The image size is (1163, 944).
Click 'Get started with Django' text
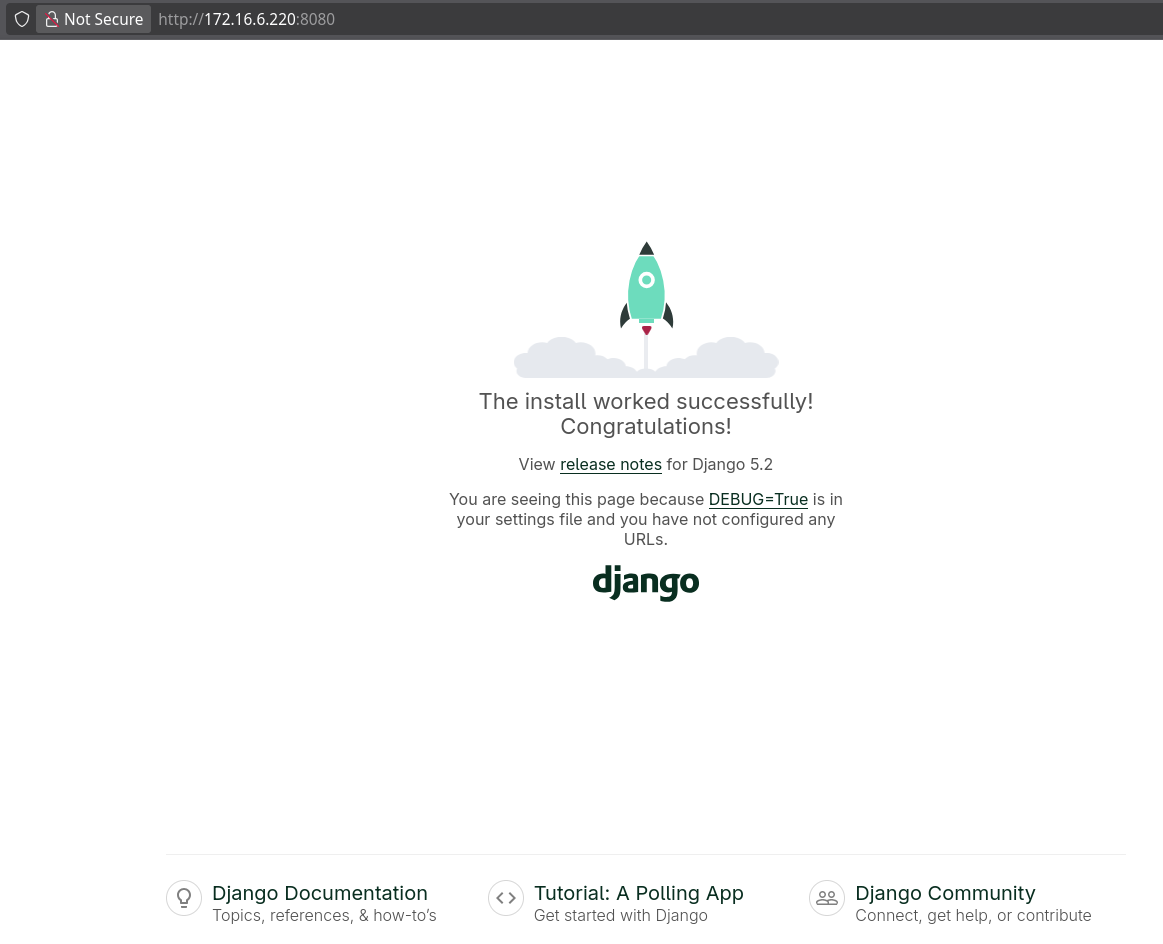(620, 915)
